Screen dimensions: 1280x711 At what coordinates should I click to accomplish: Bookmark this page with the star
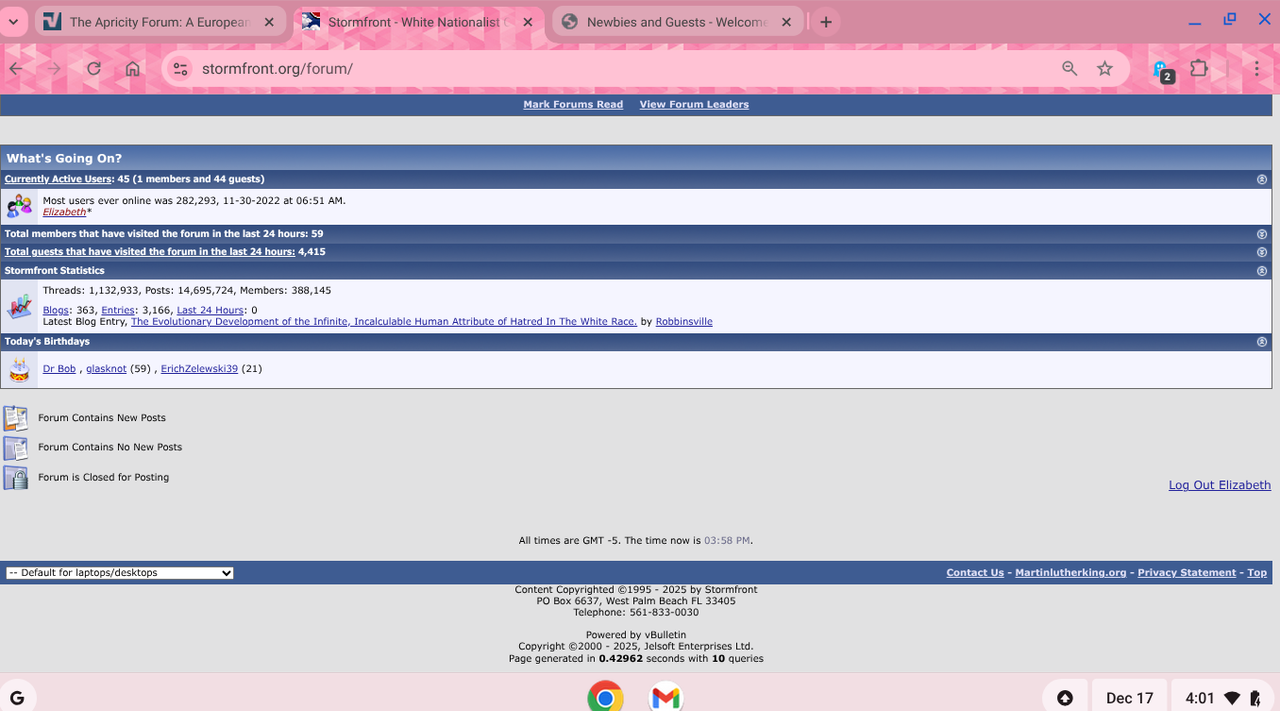coord(1105,68)
